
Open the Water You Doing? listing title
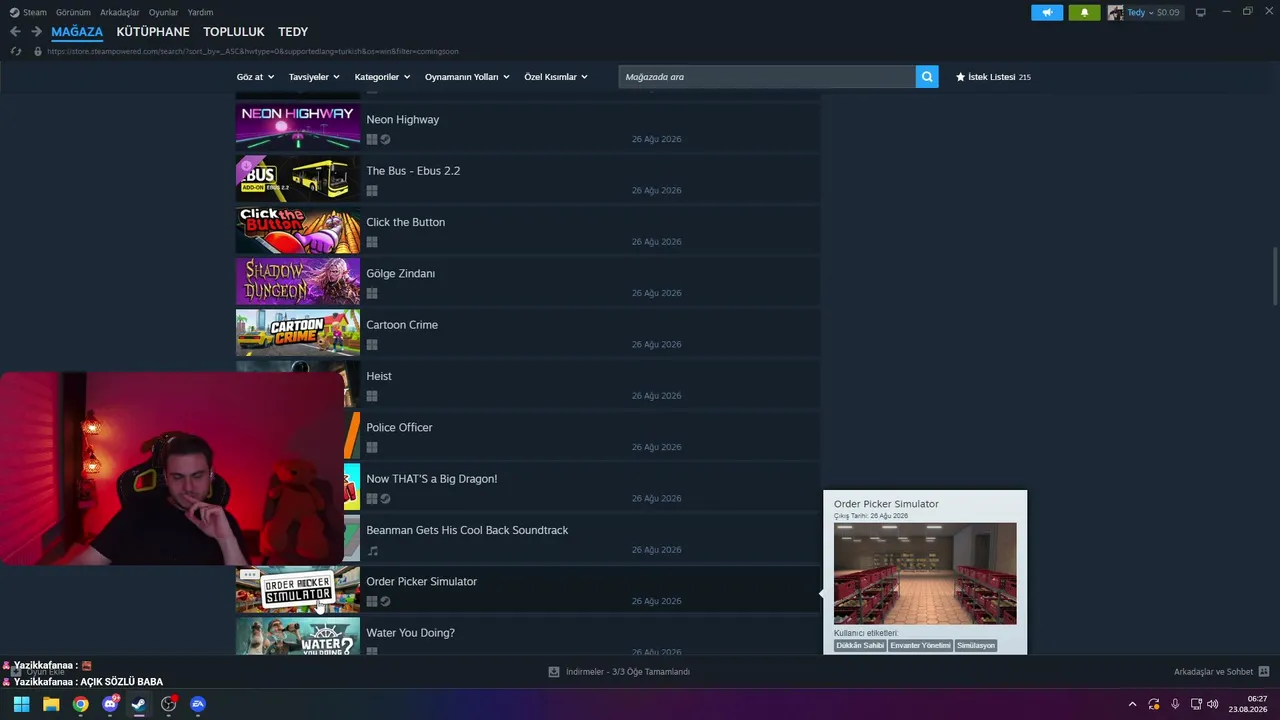[x=410, y=633]
